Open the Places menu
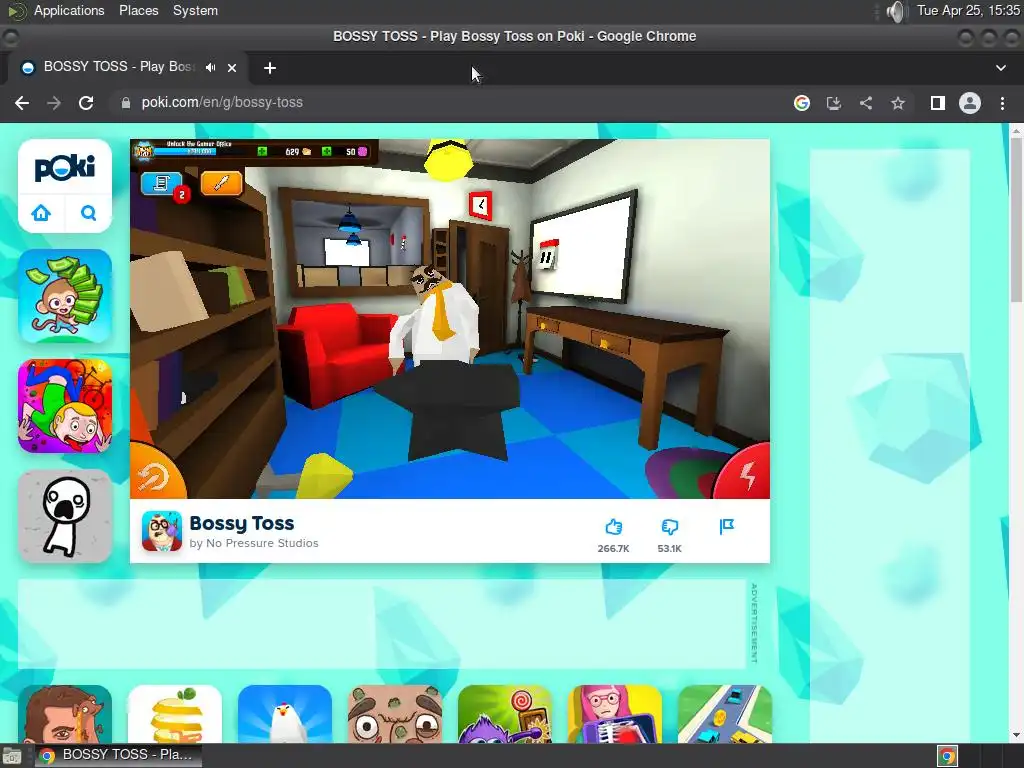The image size is (1024, 768). click(138, 10)
